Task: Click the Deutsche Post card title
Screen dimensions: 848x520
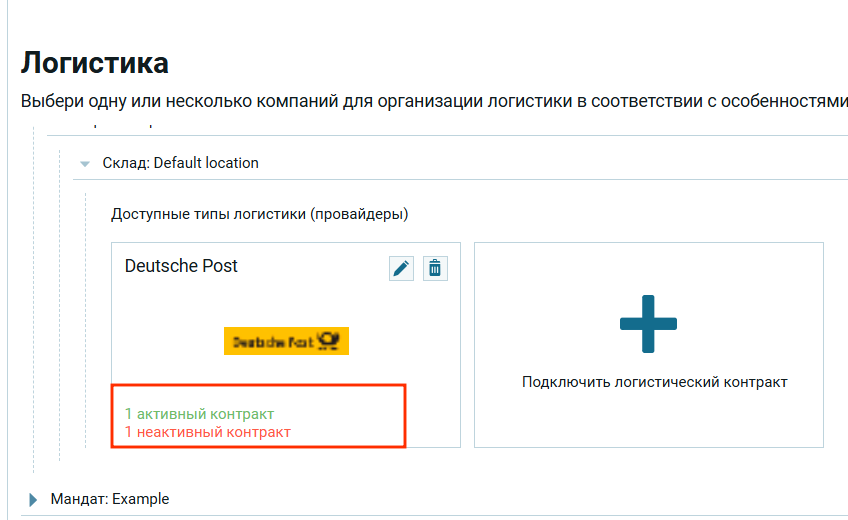Action: [x=181, y=266]
